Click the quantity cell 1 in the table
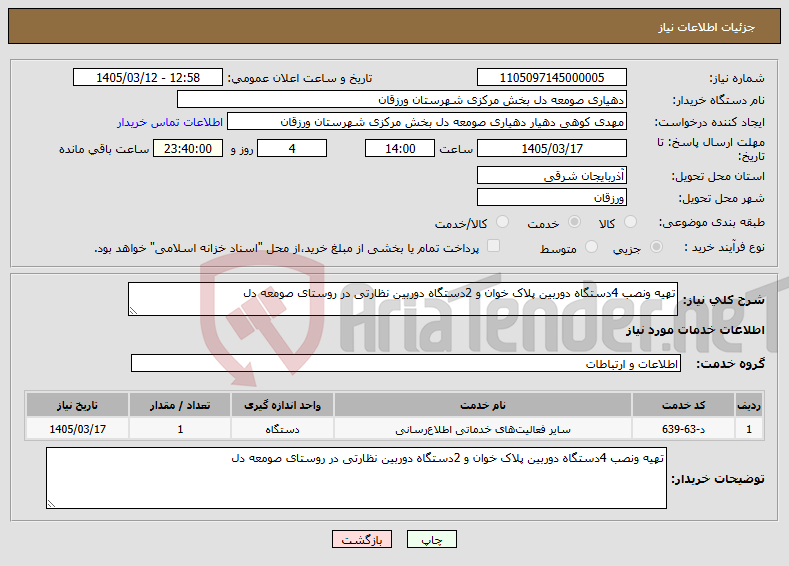 [180, 429]
